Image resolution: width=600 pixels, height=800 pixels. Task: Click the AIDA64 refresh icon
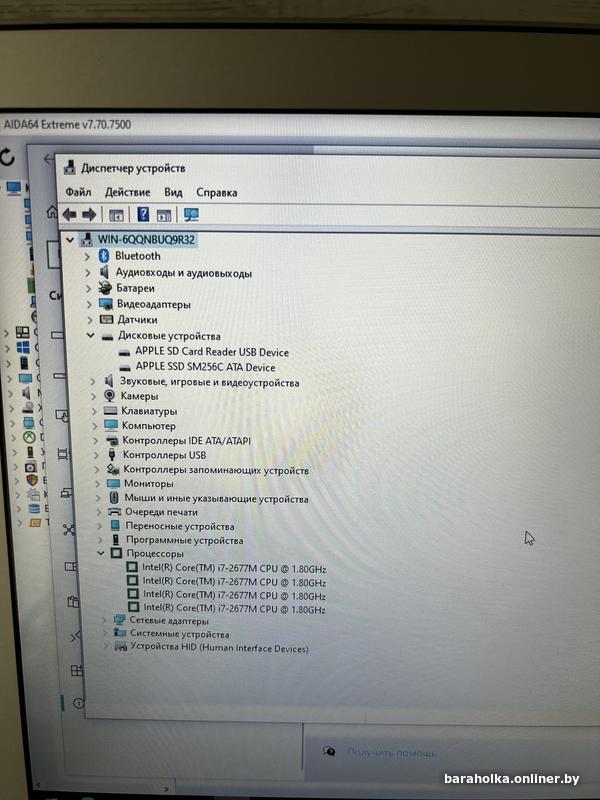click(7, 157)
